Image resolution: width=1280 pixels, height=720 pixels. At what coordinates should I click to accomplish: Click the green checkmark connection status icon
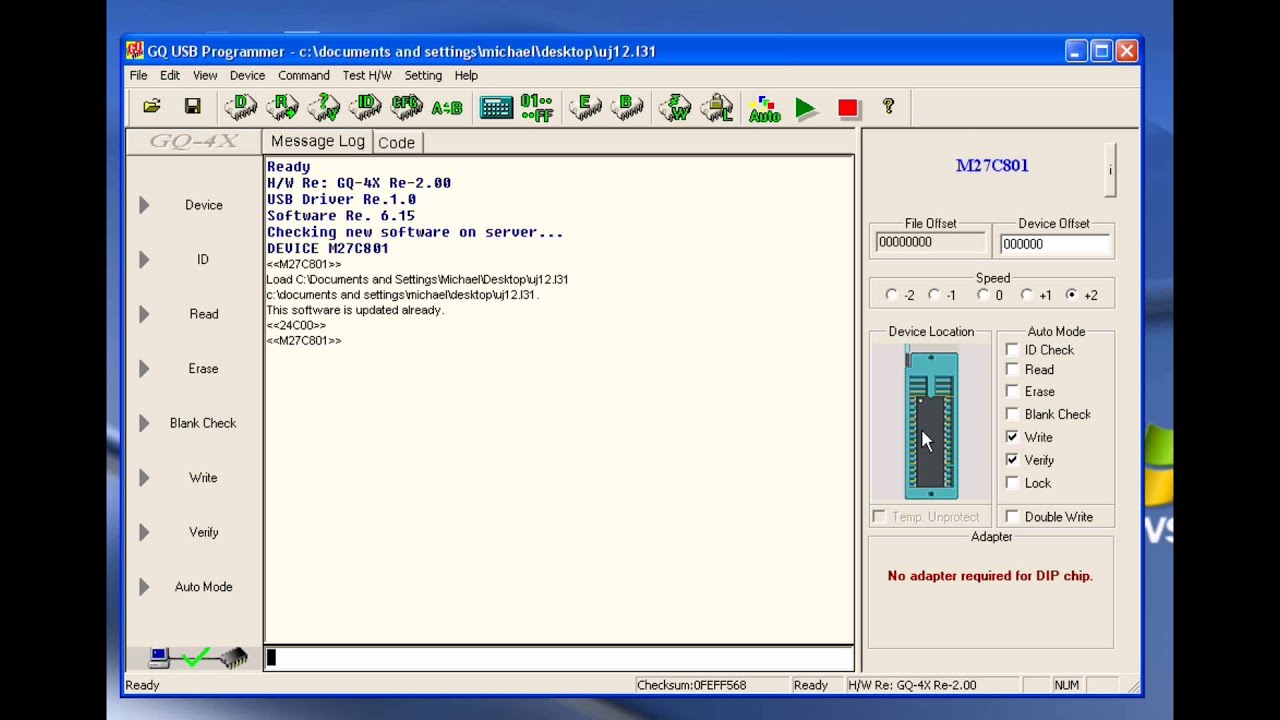(196, 657)
